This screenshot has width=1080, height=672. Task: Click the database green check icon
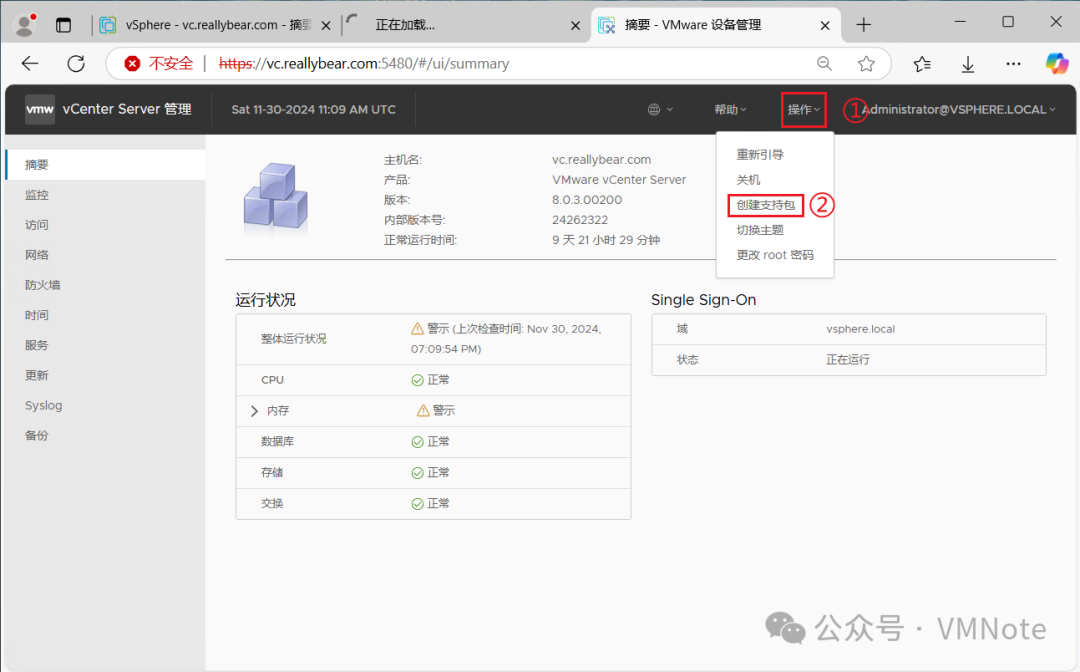(x=417, y=442)
